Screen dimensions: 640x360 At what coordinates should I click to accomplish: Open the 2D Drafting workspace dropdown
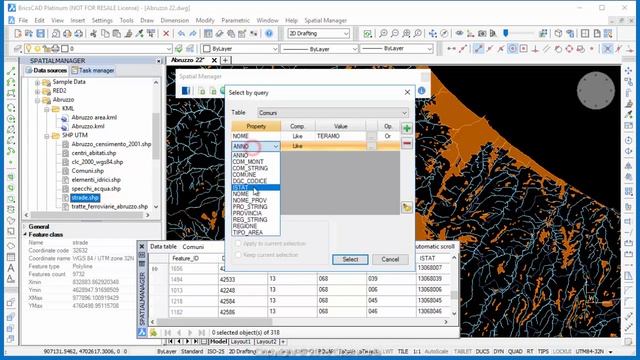[319, 33]
